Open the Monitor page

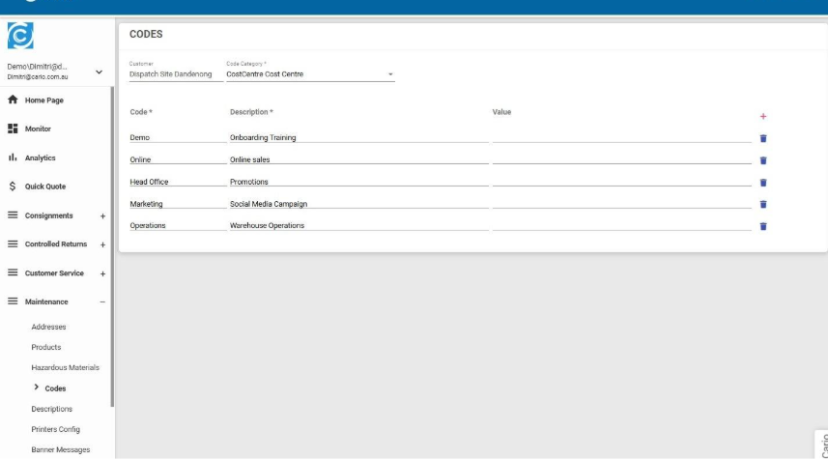37,129
